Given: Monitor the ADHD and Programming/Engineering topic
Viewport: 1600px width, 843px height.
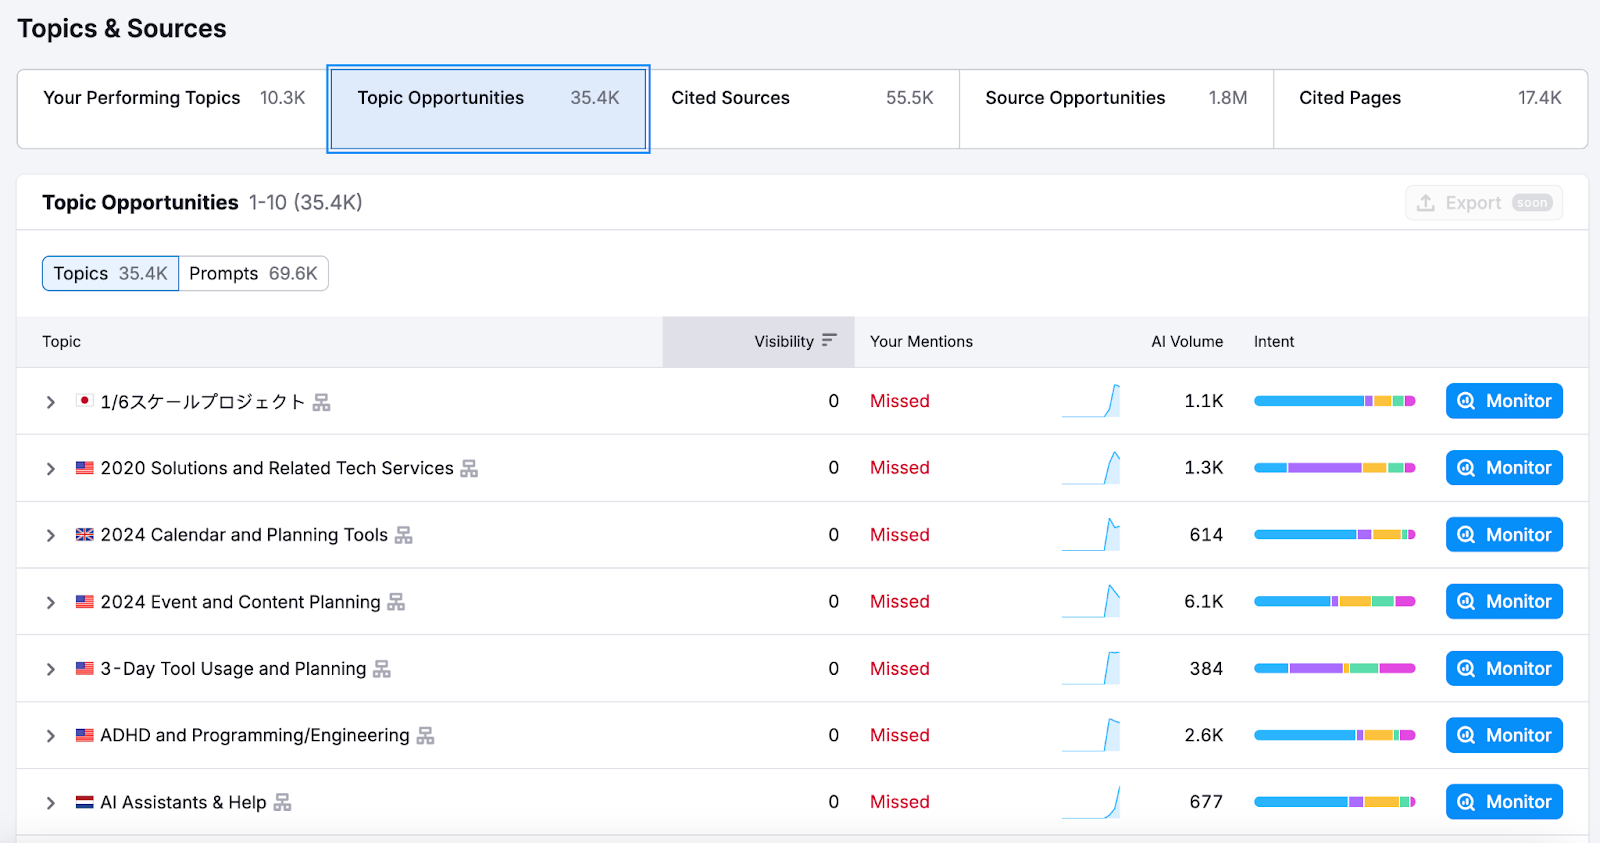Looking at the screenshot, I should pyautogui.click(x=1503, y=735).
